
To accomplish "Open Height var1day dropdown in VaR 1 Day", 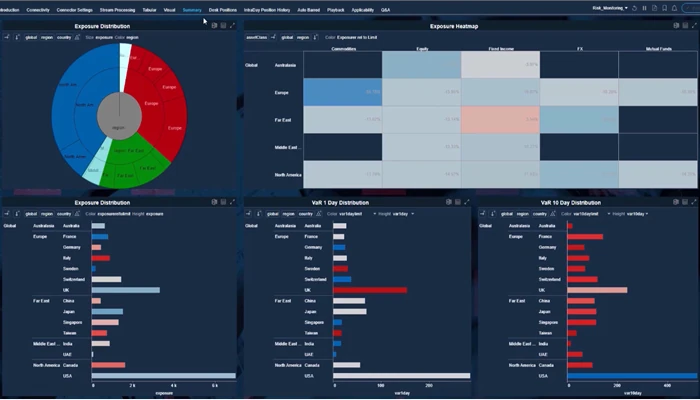I will pyautogui.click(x=403, y=214).
